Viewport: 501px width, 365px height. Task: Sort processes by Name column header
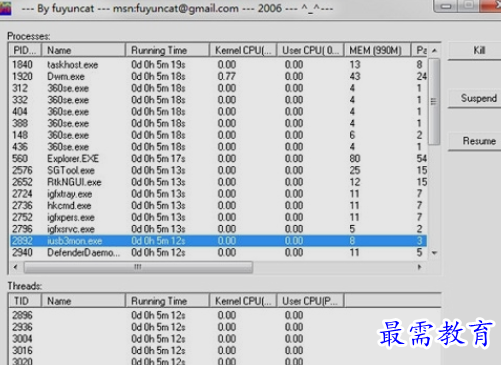pos(83,50)
